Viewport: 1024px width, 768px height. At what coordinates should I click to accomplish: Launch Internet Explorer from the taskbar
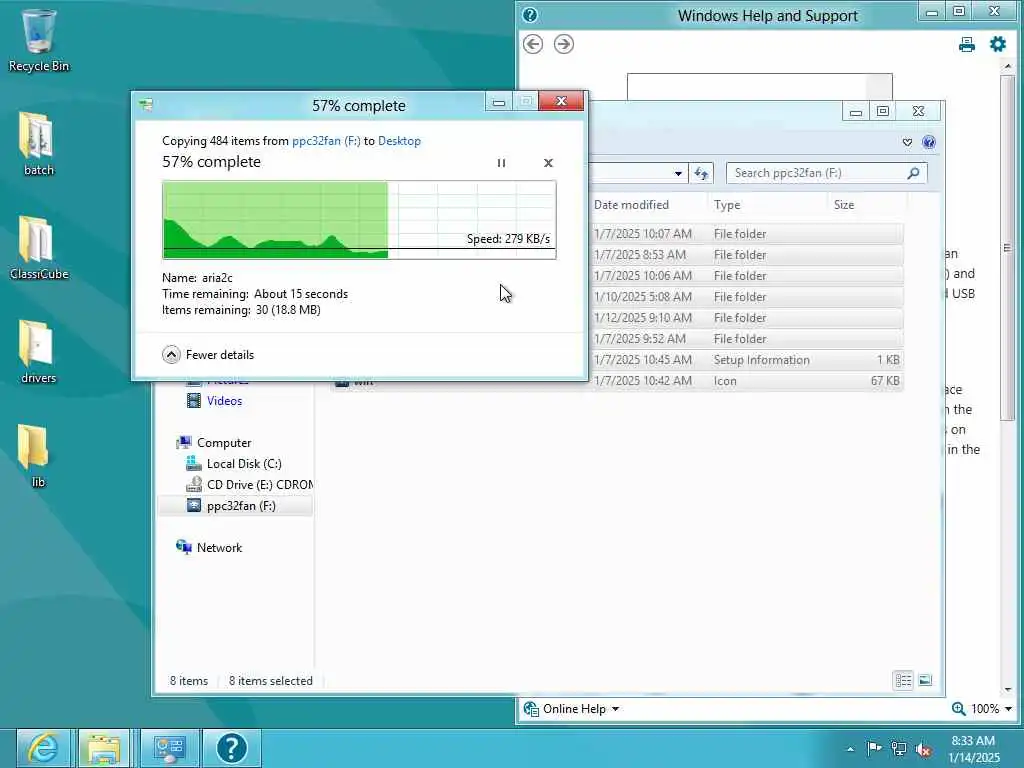coord(42,748)
